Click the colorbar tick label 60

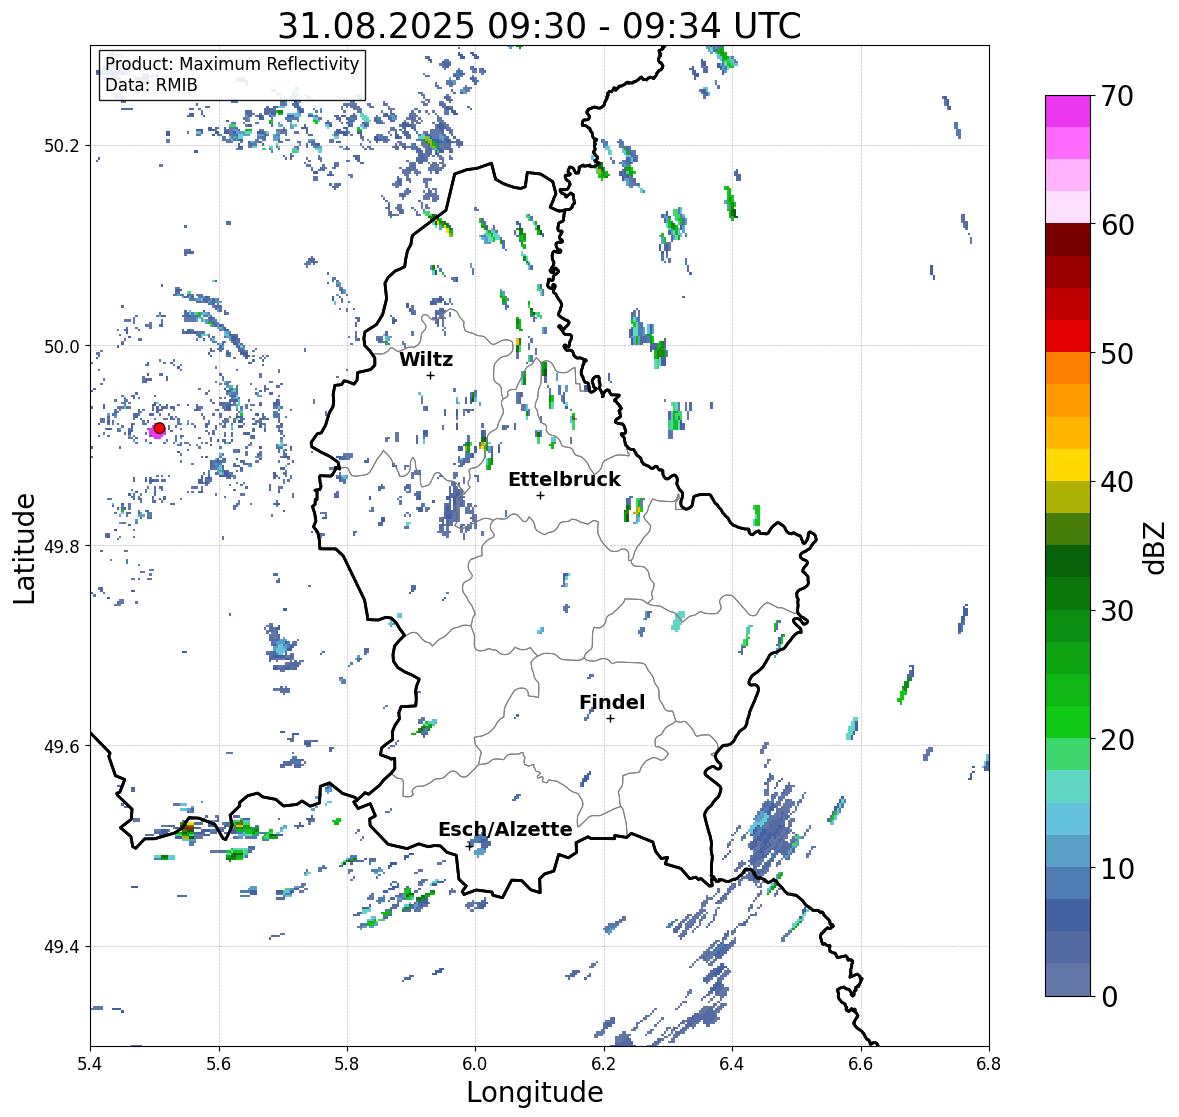pyautogui.click(x=1117, y=225)
